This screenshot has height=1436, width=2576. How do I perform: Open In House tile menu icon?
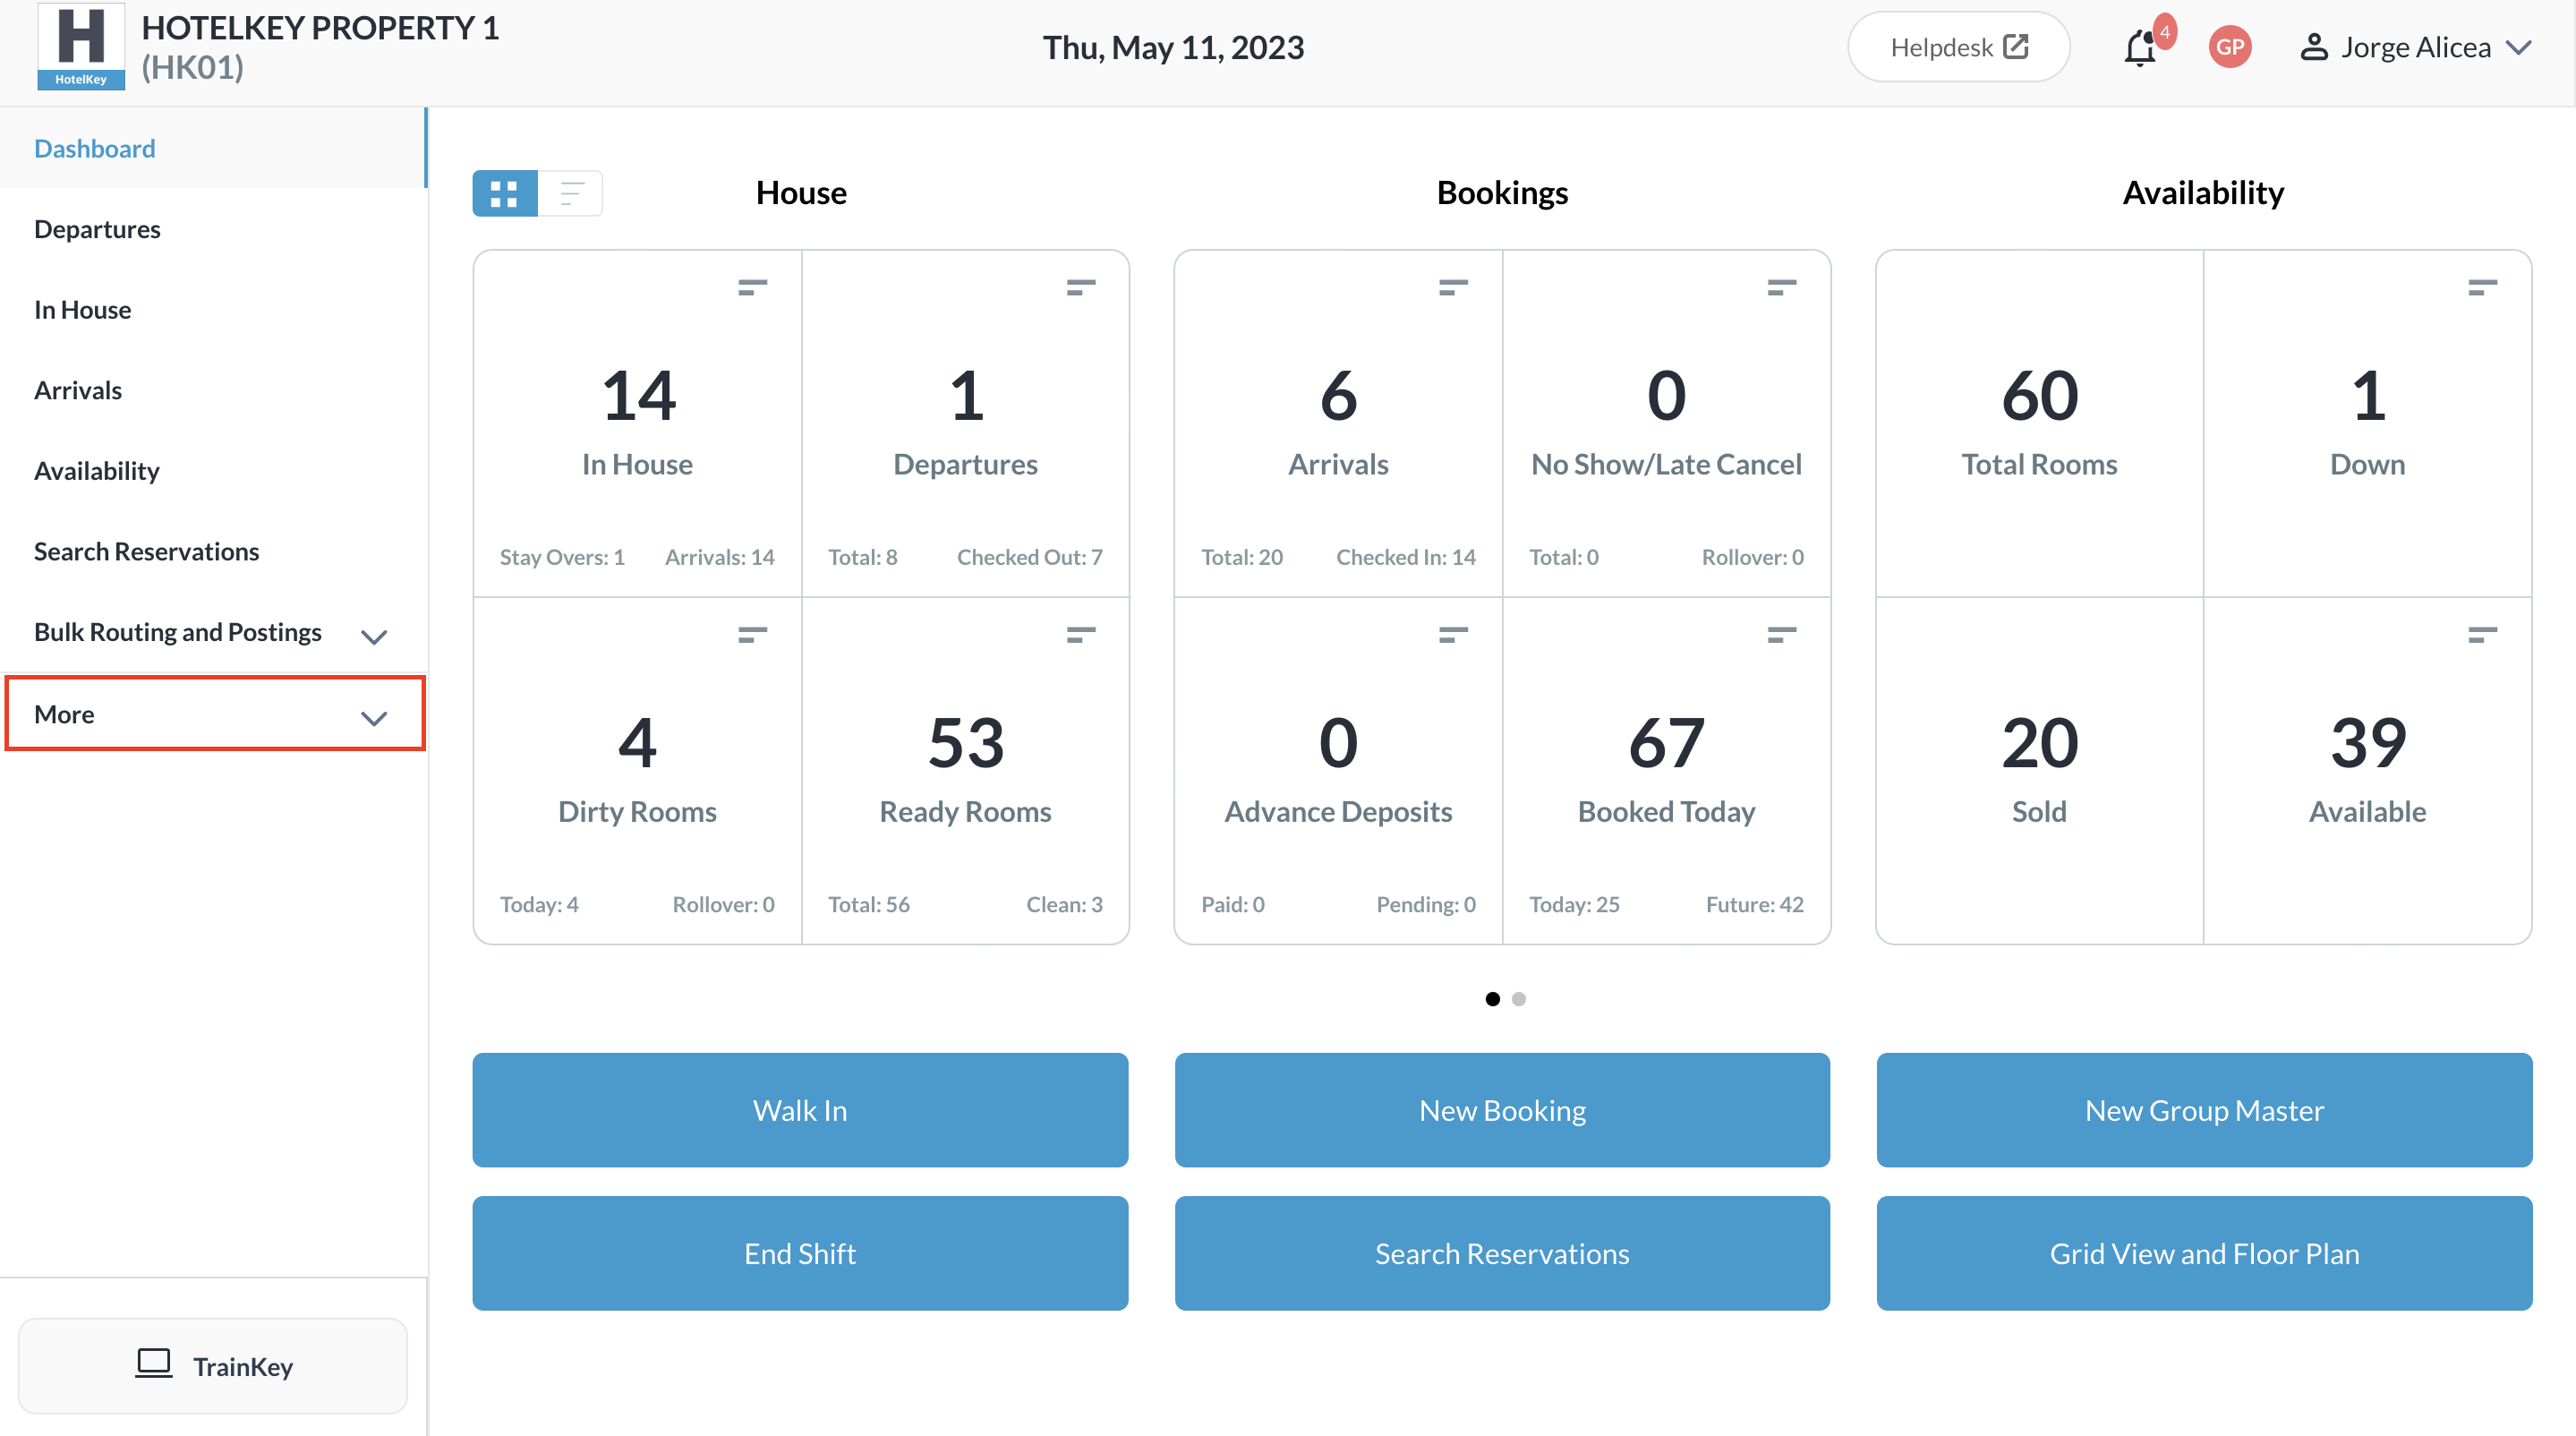752,288
